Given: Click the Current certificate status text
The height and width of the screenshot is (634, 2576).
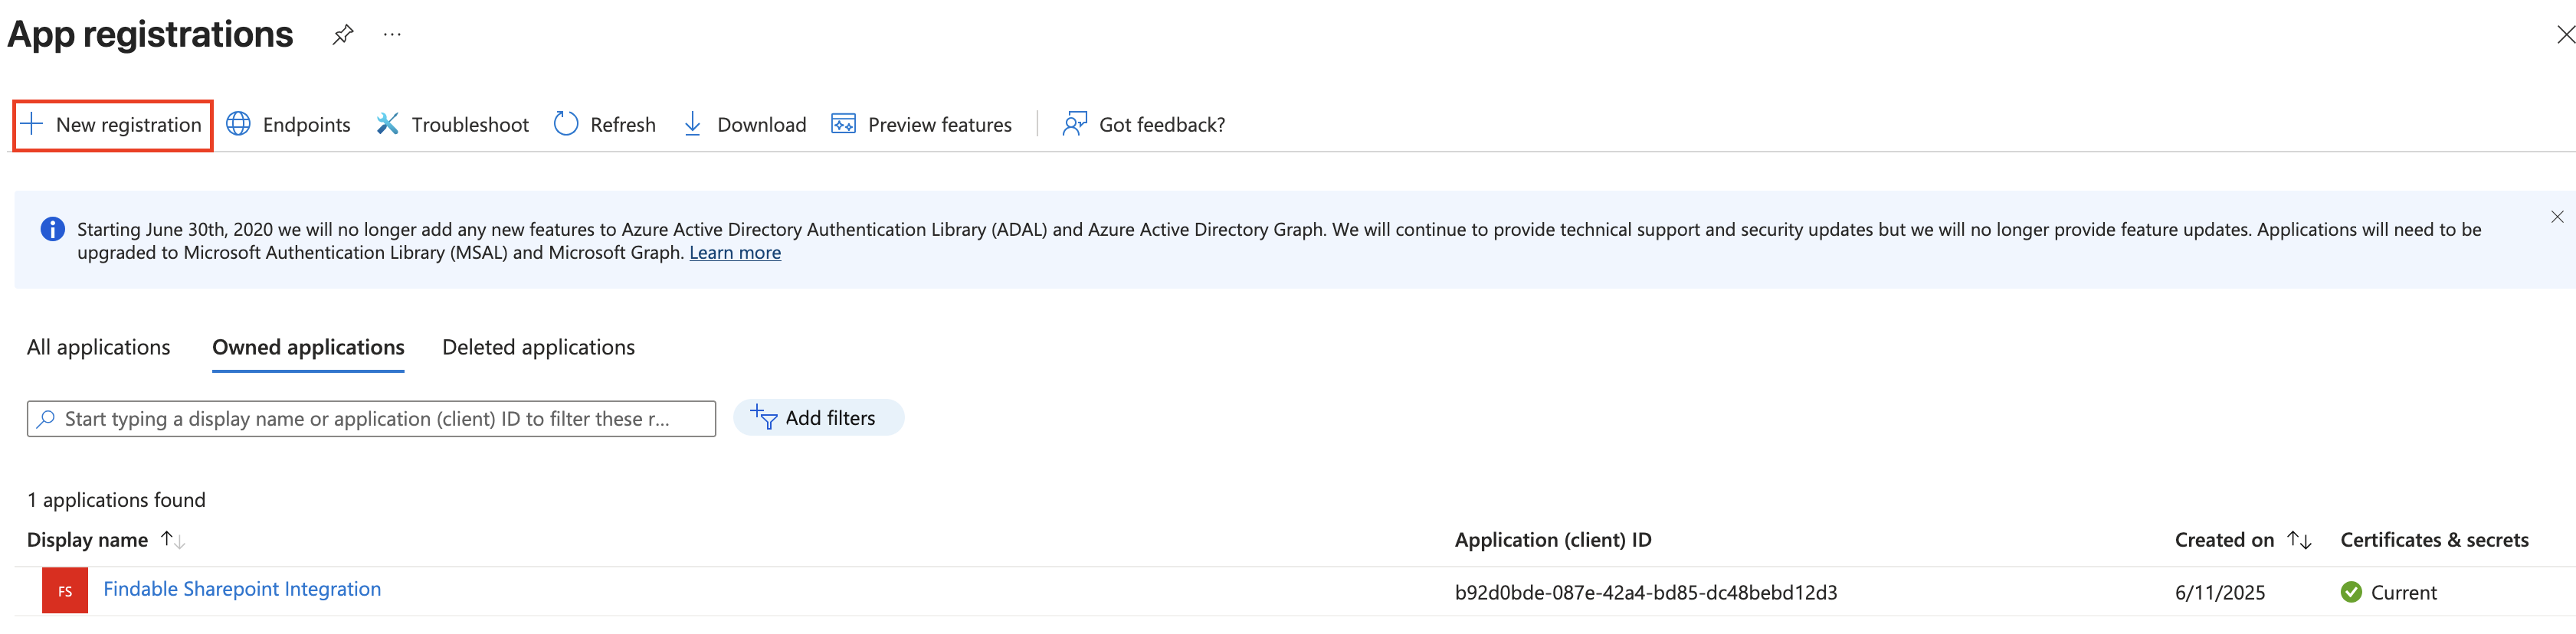Looking at the screenshot, I should point(2403,592).
